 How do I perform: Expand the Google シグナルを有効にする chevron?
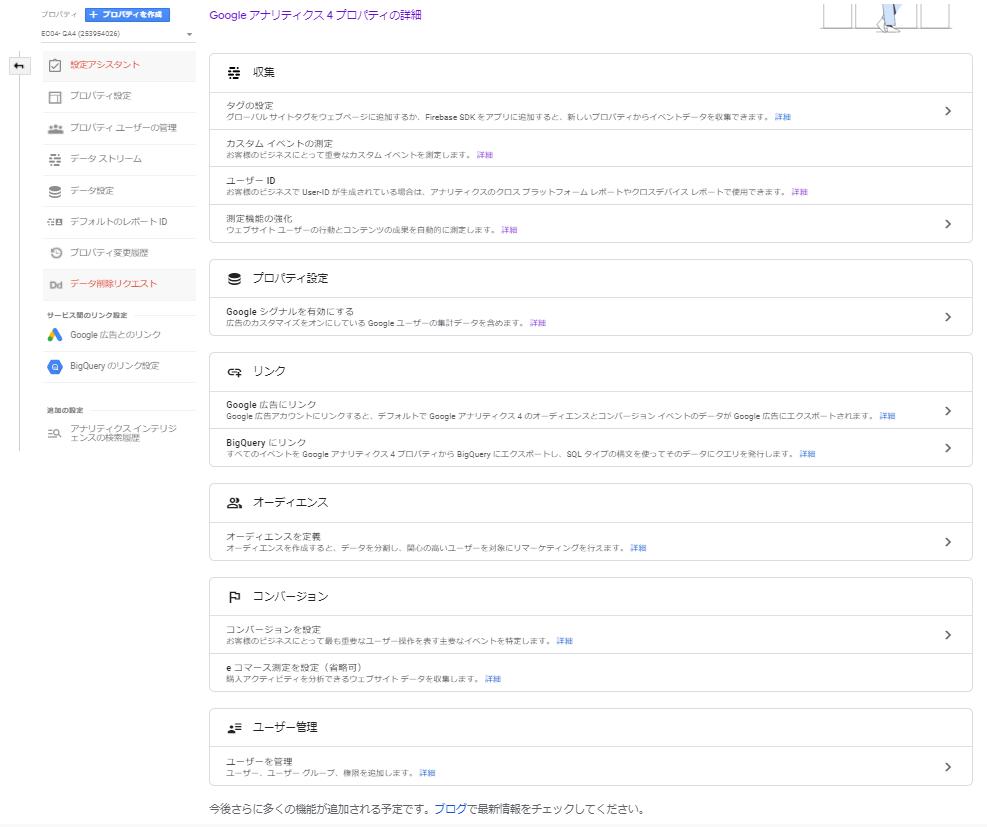click(947, 317)
